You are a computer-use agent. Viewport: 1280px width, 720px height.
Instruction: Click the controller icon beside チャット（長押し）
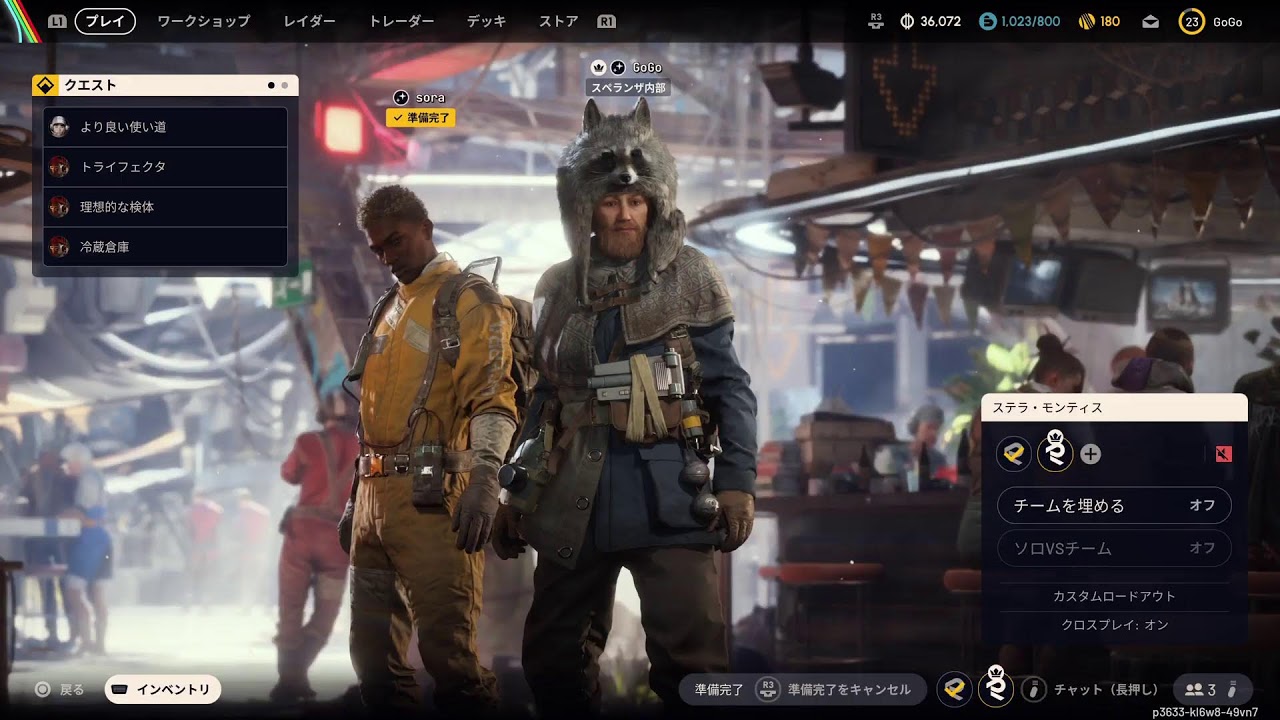pyautogui.click(x=1033, y=689)
